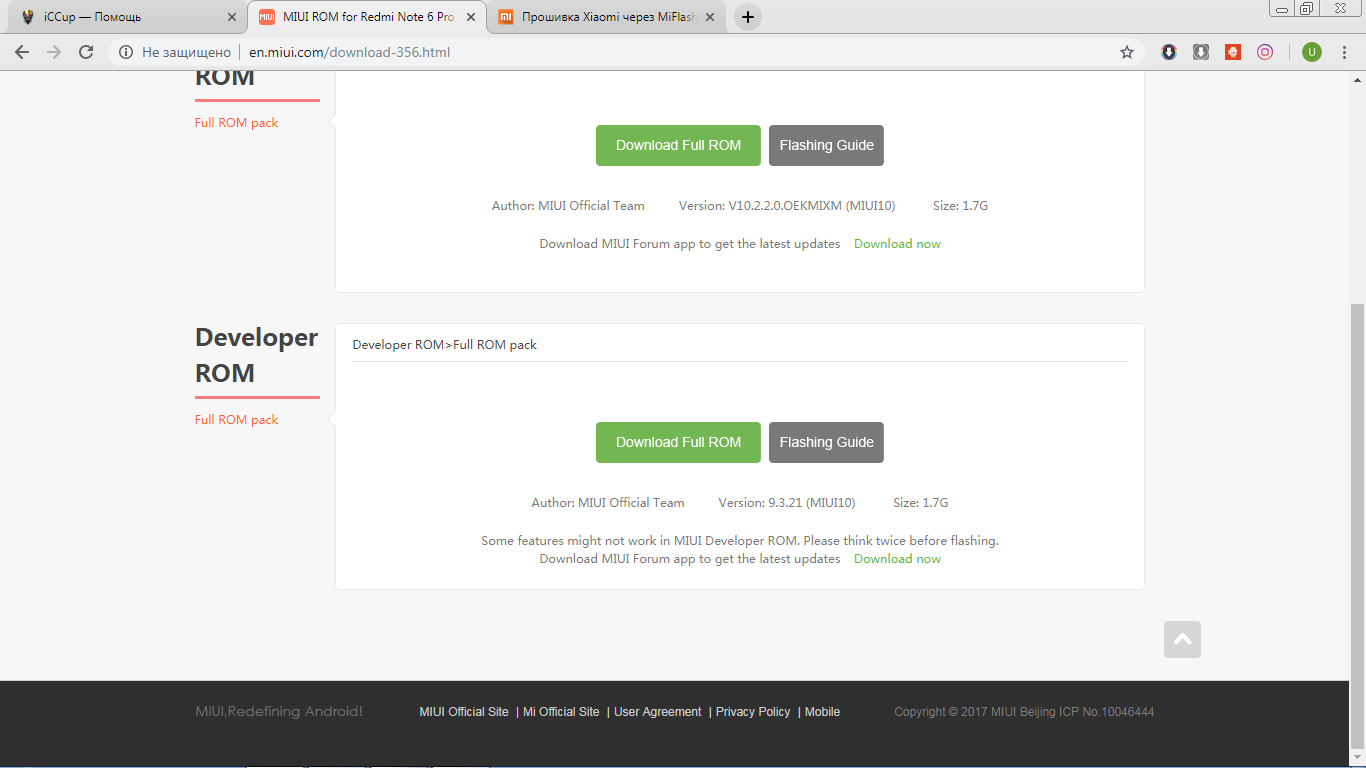The image size is (1366, 768).
Task: Download Full ROM for Stable version
Action: click(678, 145)
